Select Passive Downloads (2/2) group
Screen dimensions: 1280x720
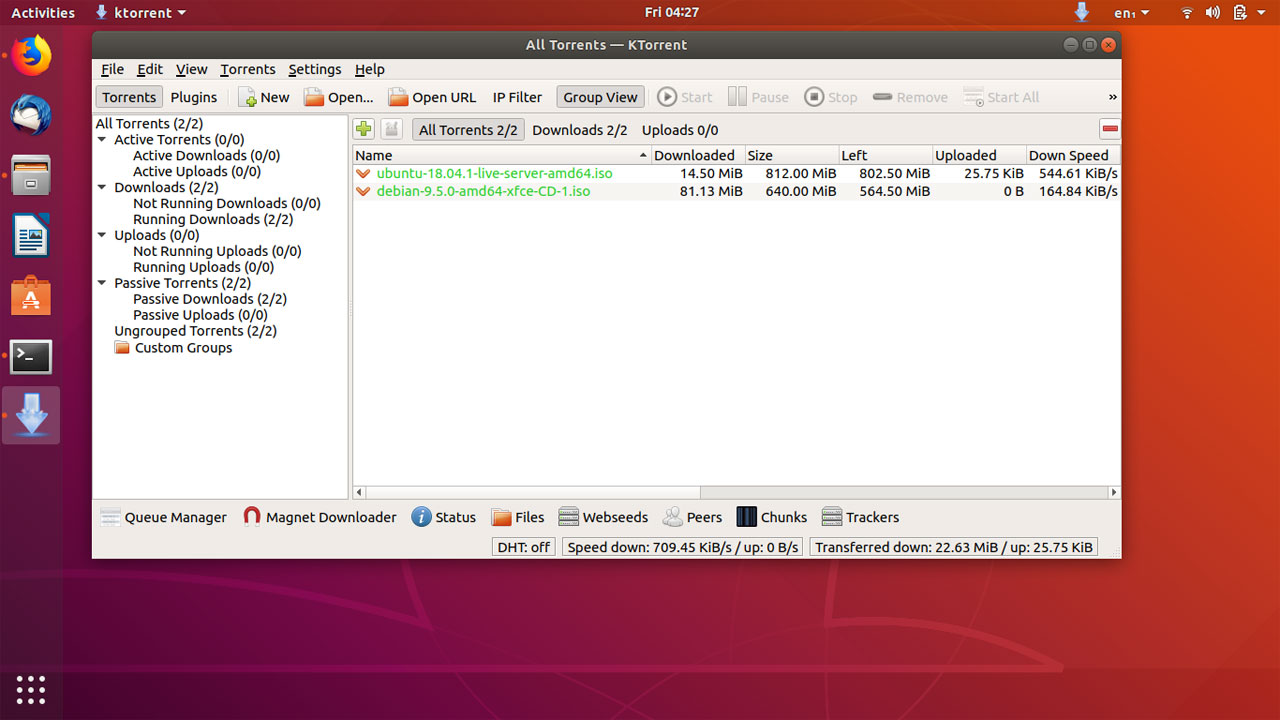[210, 299]
